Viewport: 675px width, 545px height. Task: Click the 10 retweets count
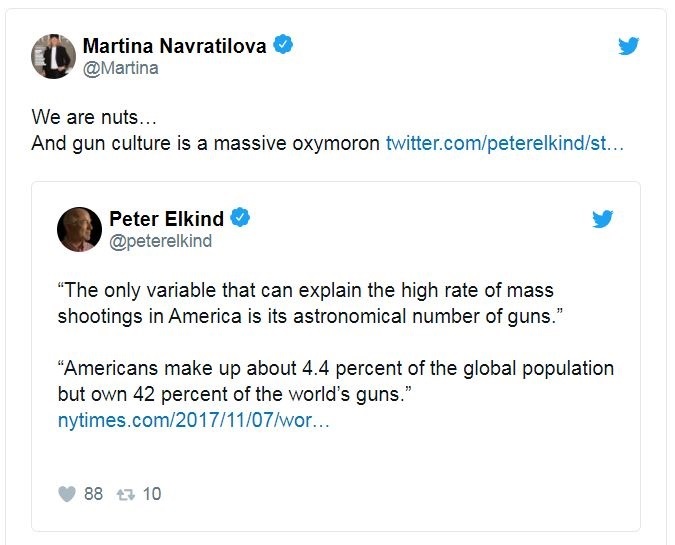pos(152,494)
